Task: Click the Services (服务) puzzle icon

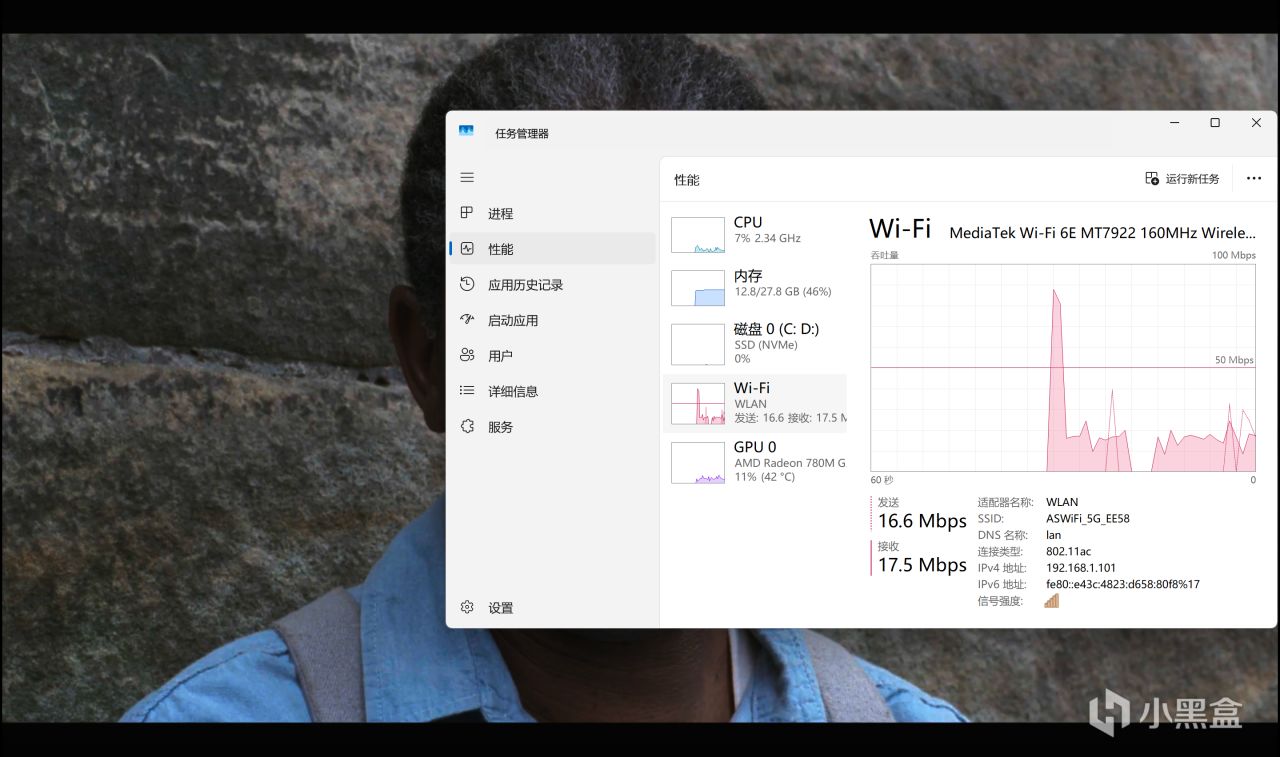Action: pyautogui.click(x=467, y=426)
